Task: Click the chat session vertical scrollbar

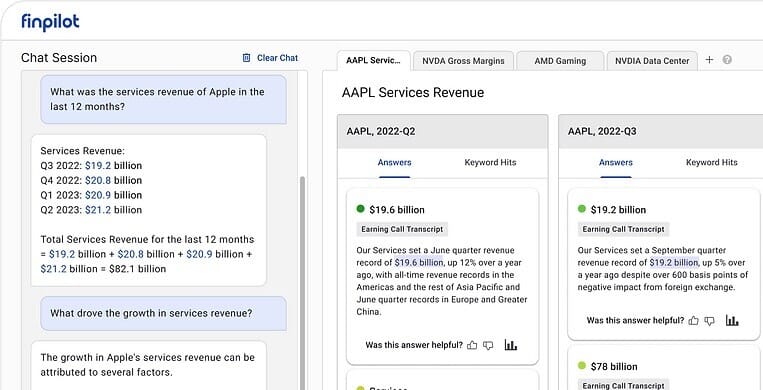Action: click(302, 282)
